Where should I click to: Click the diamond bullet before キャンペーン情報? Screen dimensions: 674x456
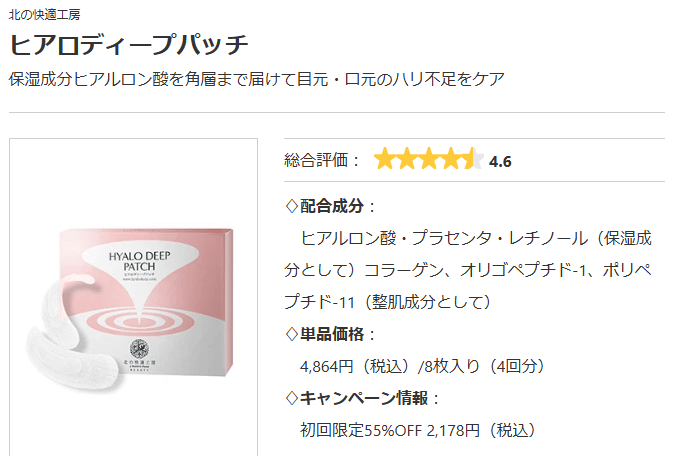[292, 398]
